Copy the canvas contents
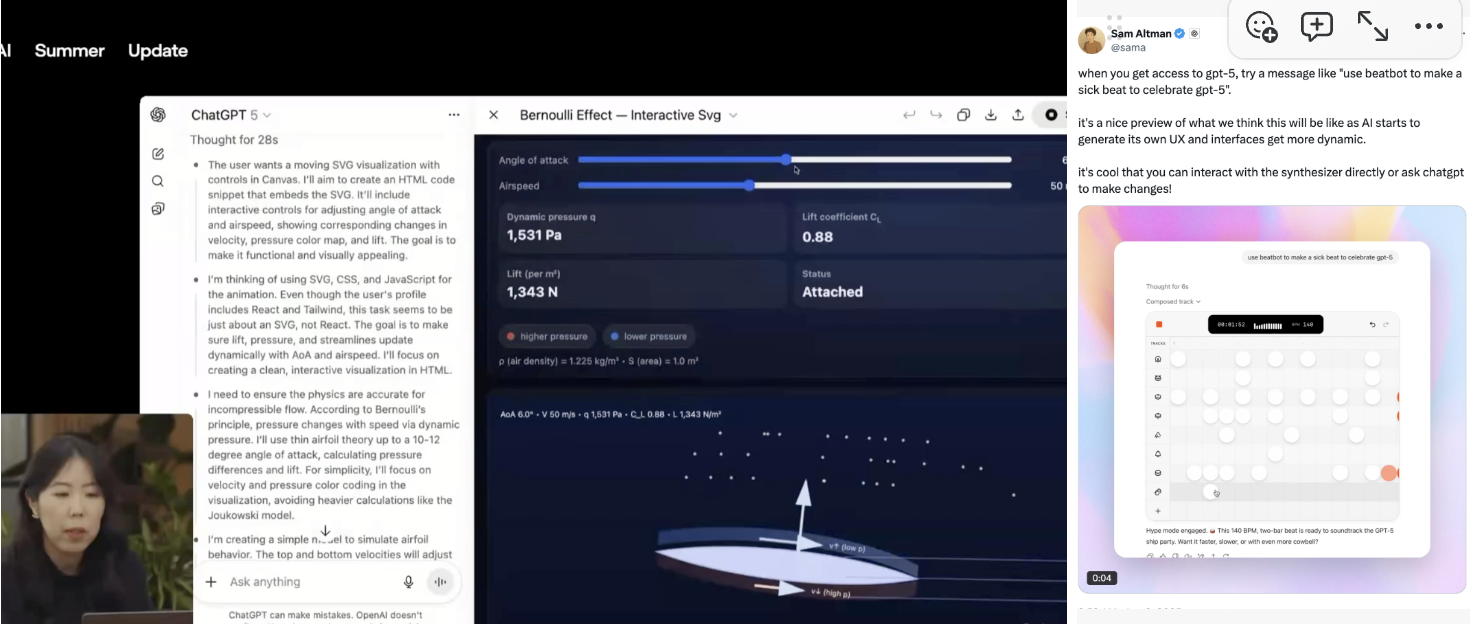The width and height of the screenshot is (1470, 624). tap(963, 115)
